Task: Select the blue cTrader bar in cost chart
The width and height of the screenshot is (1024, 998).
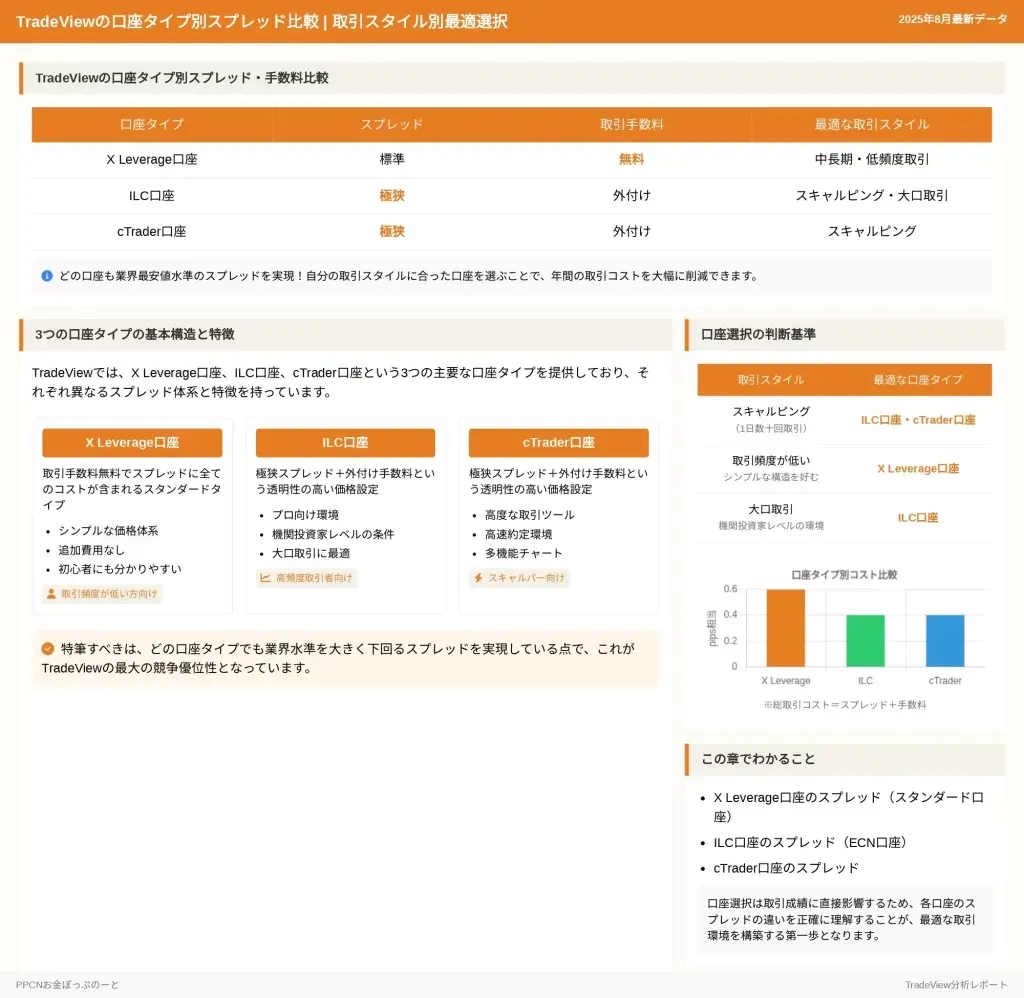Action: pyautogui.click(x=945, y=641)
